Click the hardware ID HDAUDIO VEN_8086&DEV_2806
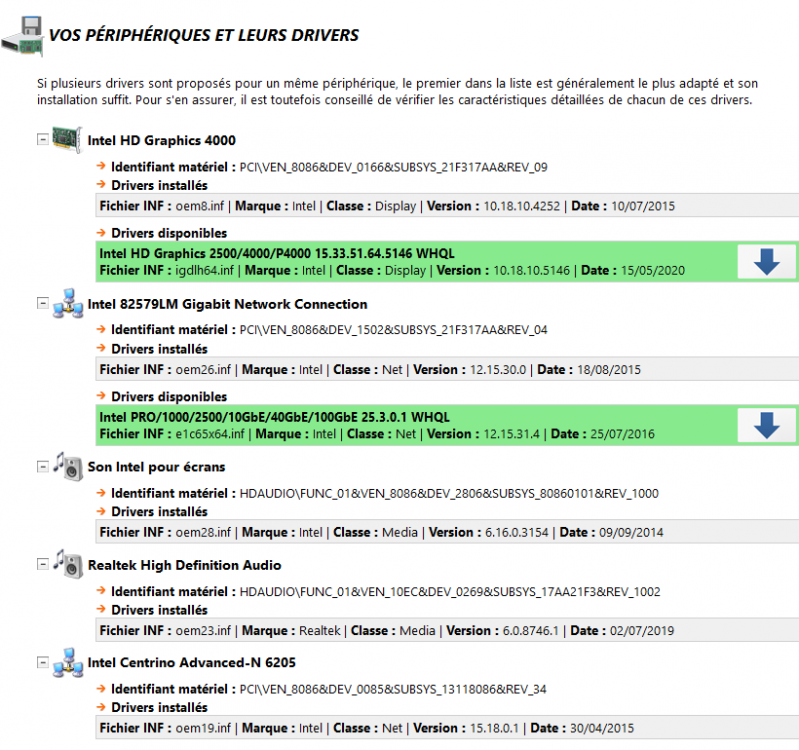 [449, 494]
